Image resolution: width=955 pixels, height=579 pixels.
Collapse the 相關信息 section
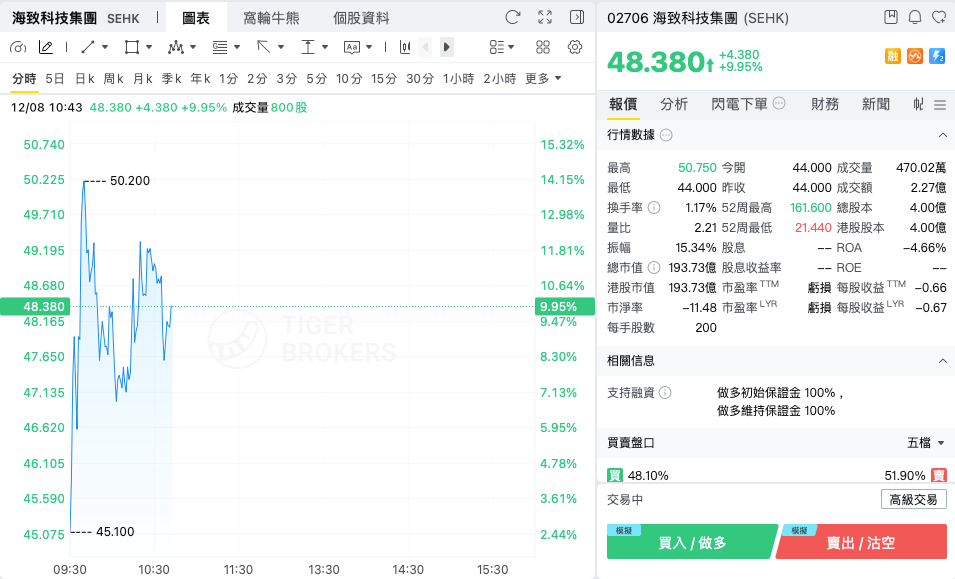(x=942, y=361)
